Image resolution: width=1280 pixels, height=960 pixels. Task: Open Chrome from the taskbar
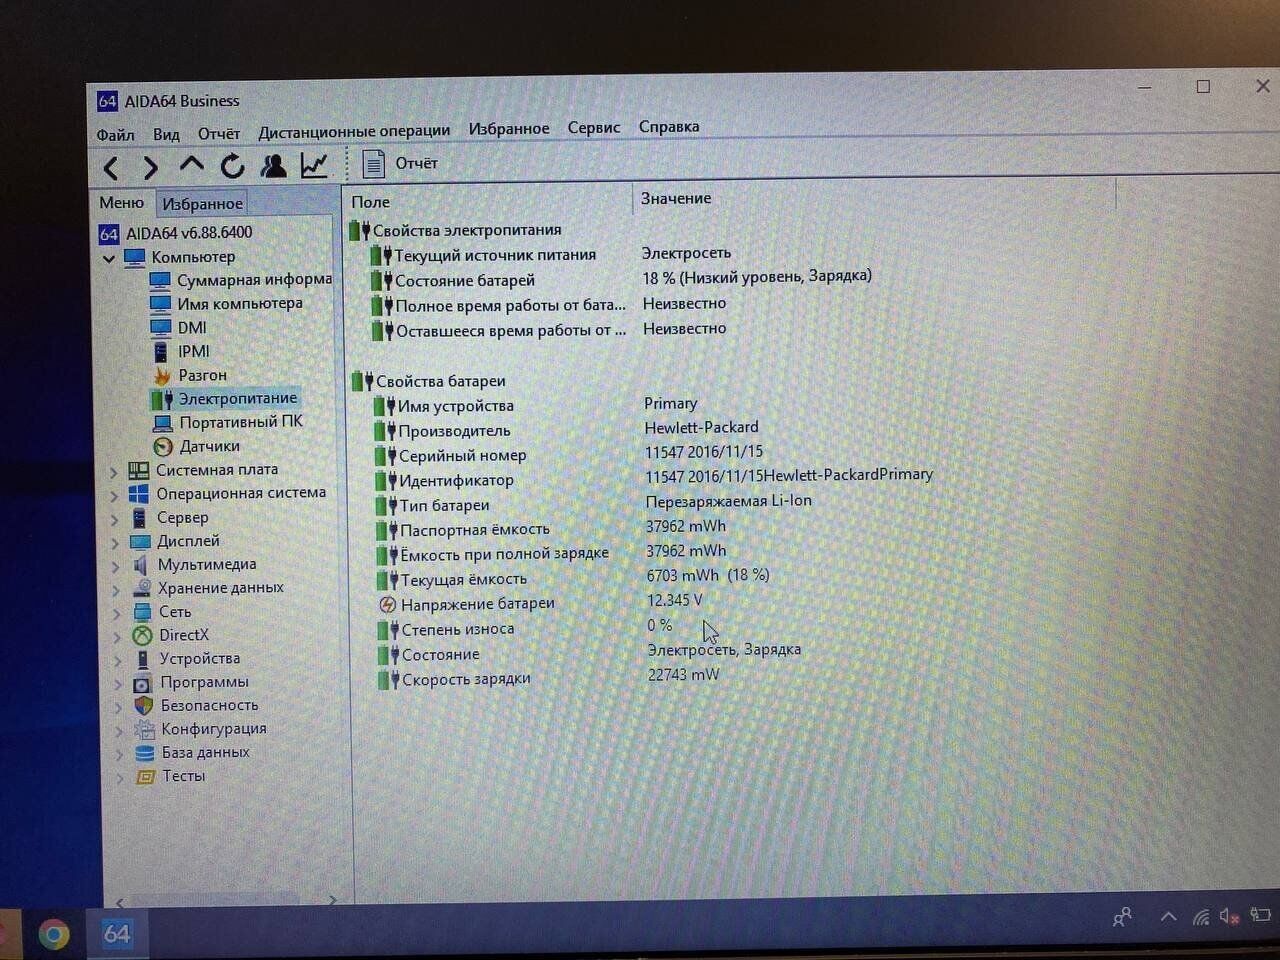[x=54, y=934]
